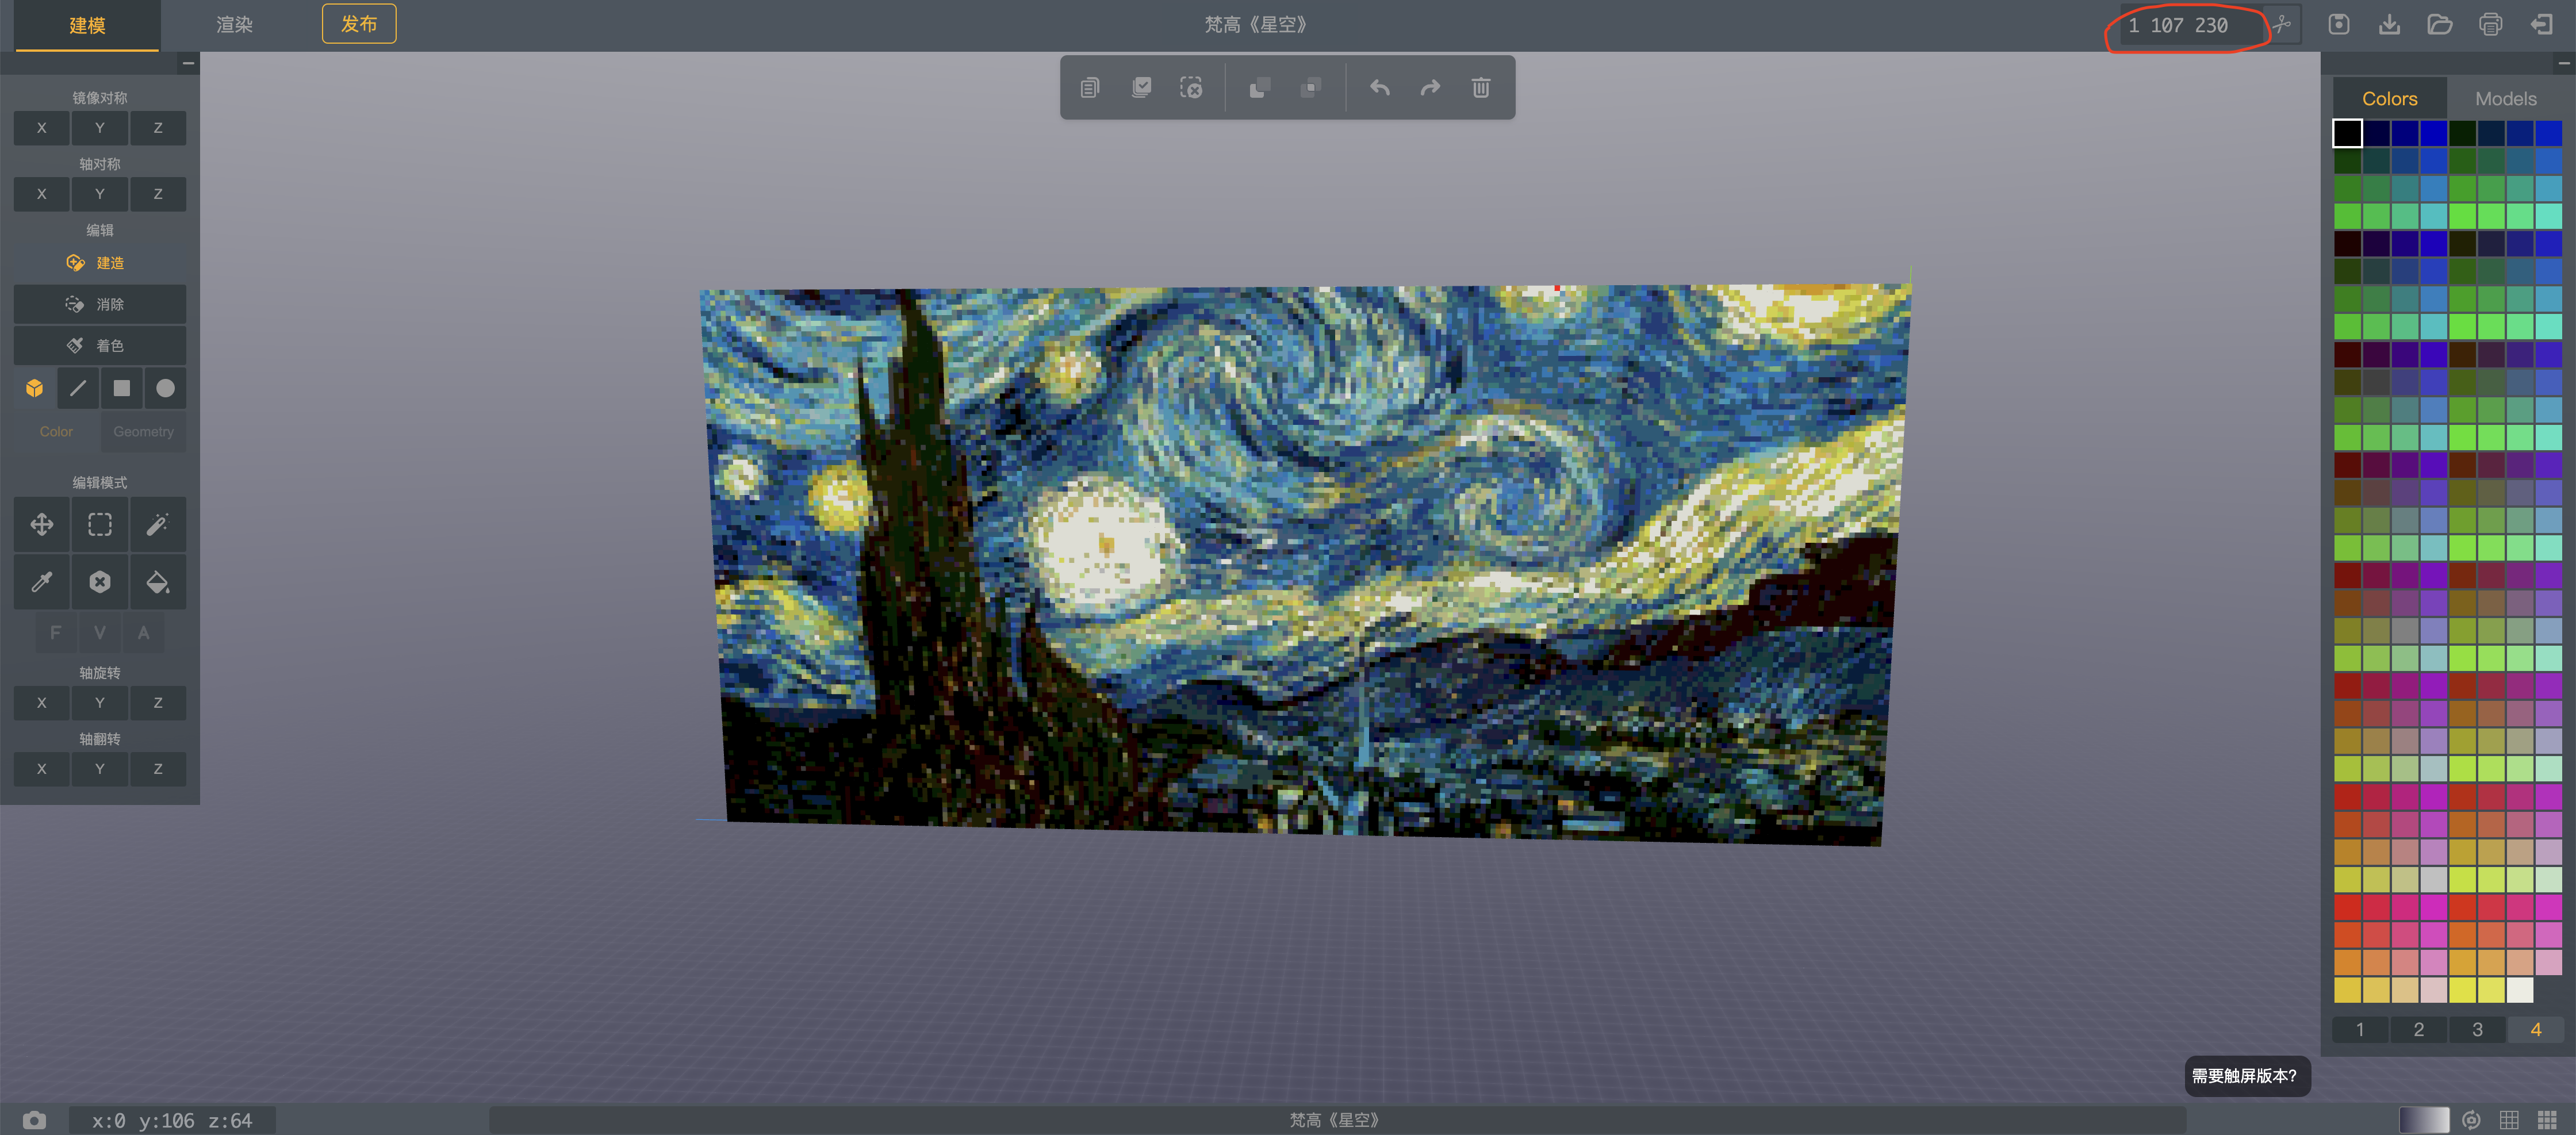This screenshot has height=1135, width=2576.
Task: Select palette page 3
Action: pos(2478,1030)
